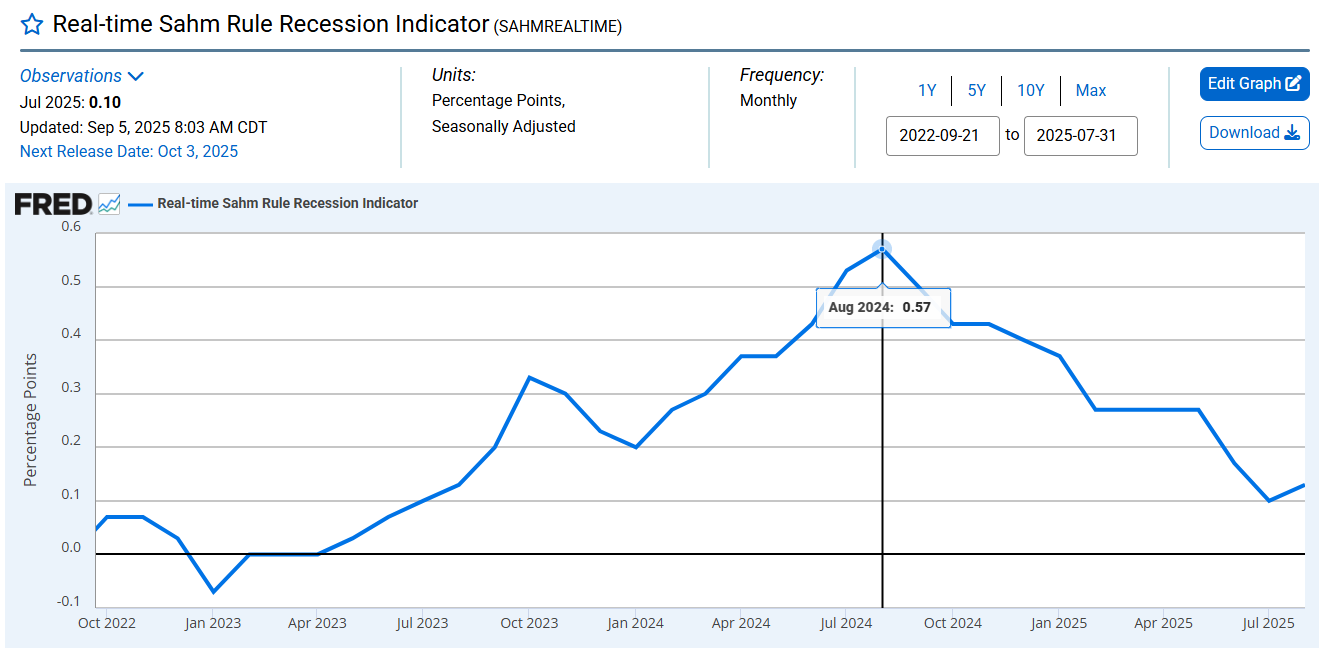Click the title 'Real-time Sahm Rule Recession Indicator'
This screenshot has width=1319, height=648.
point(271,25)
